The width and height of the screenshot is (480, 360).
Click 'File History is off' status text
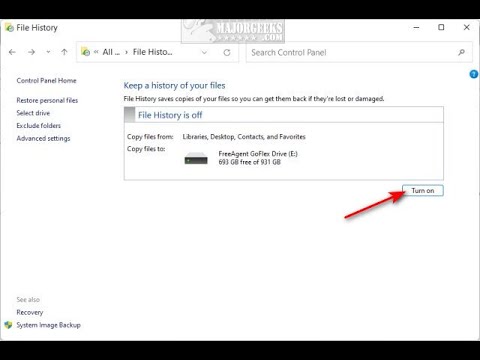coord(170,115)
